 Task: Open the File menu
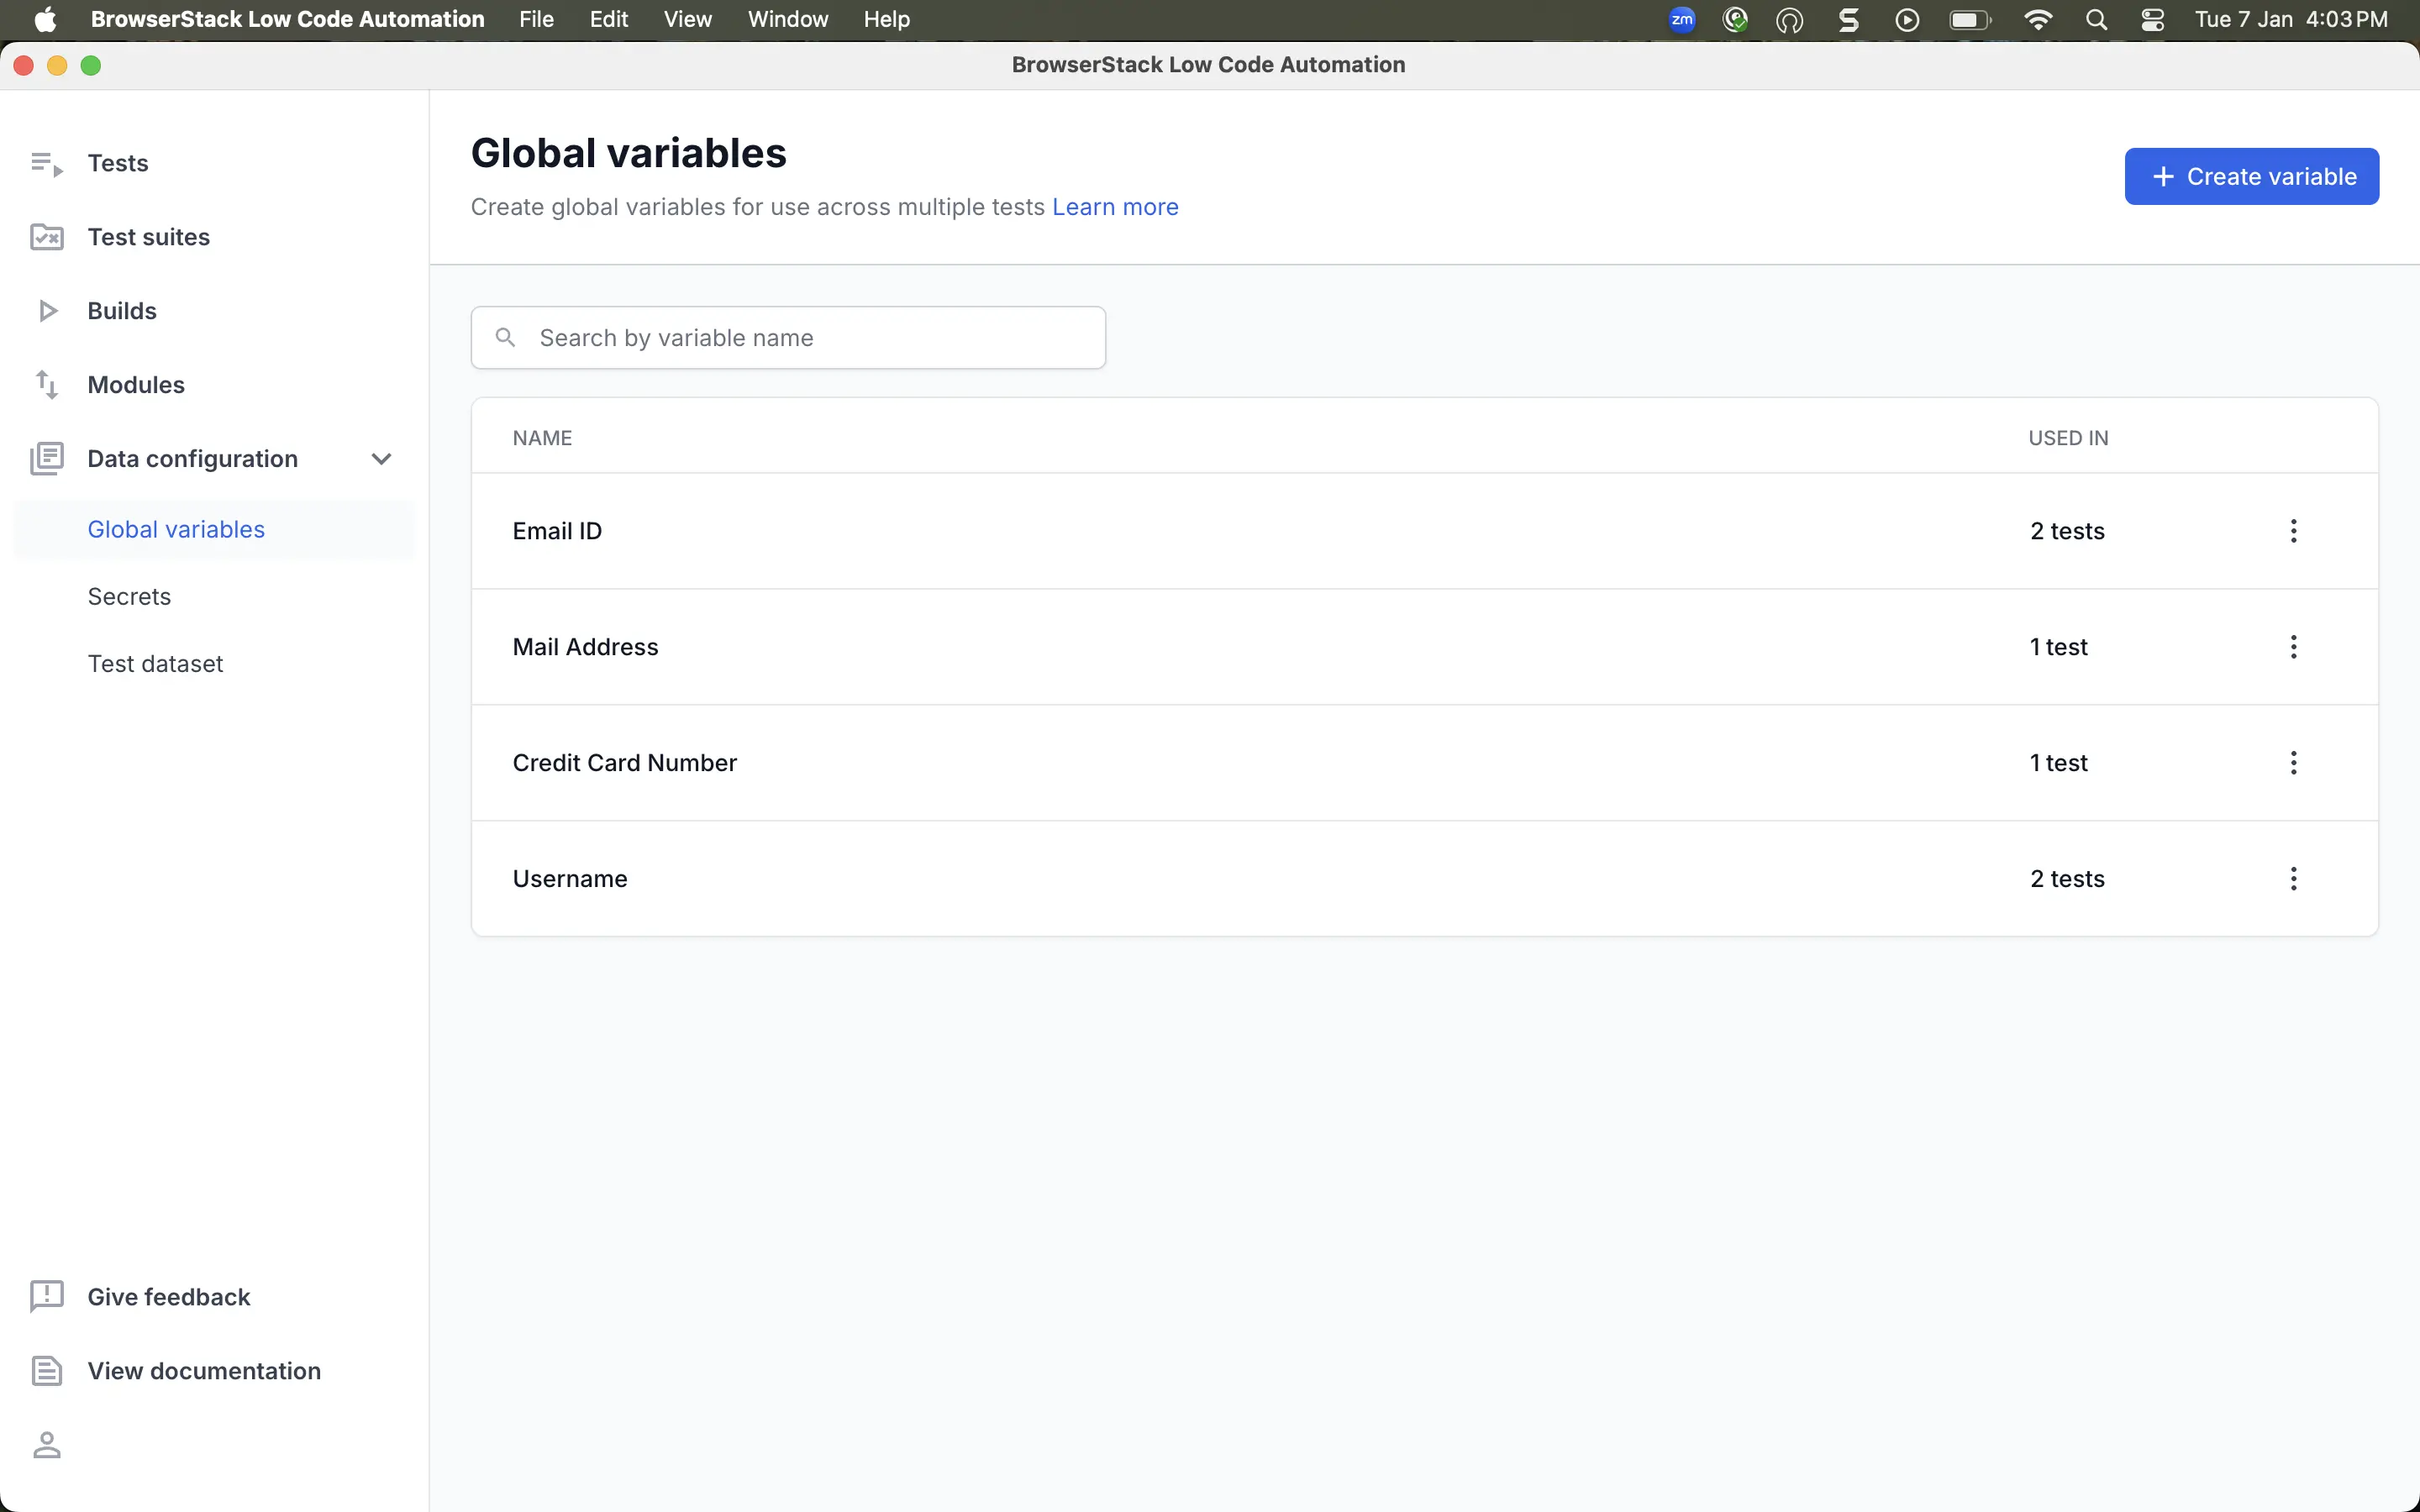click(x=536, y=20)
